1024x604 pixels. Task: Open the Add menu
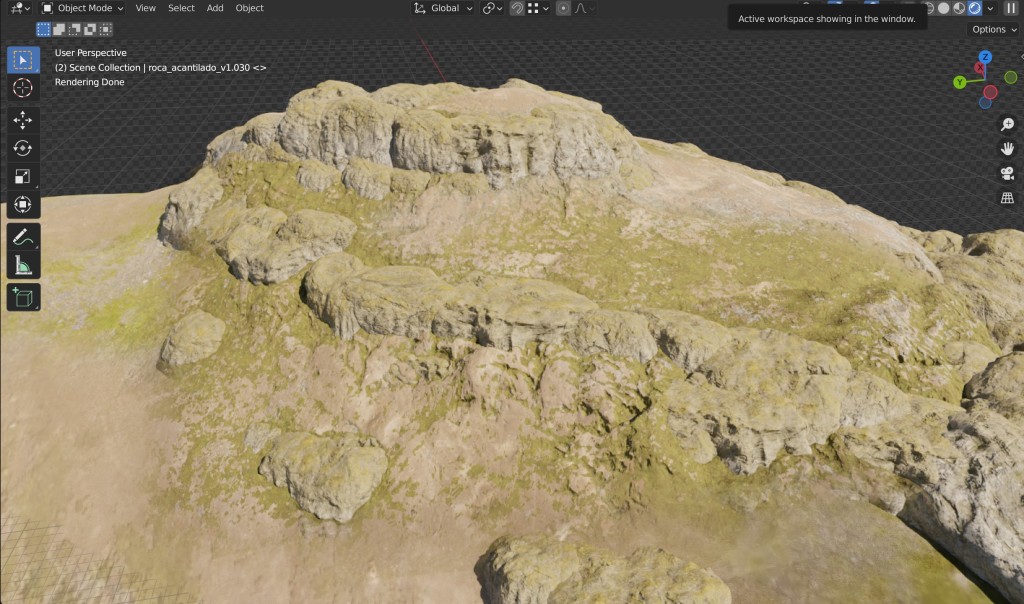coord(215,8)
